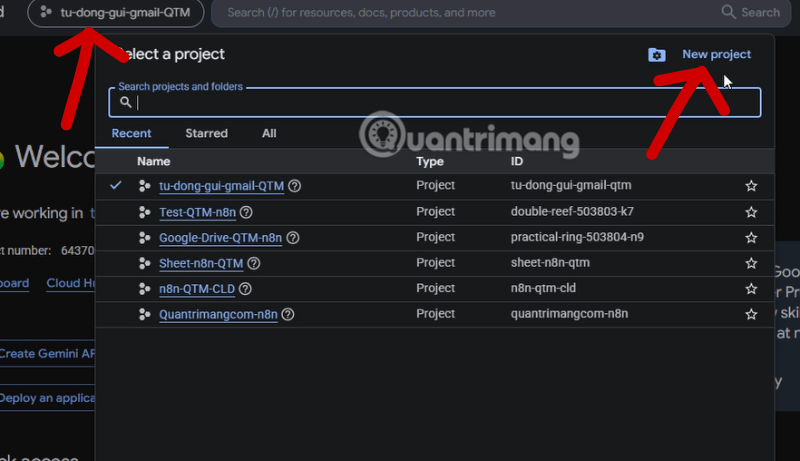The height and width of the screenshot is (461, 800).
Task: Focus the Search projects and folders field
Action: tap(435, 103)
